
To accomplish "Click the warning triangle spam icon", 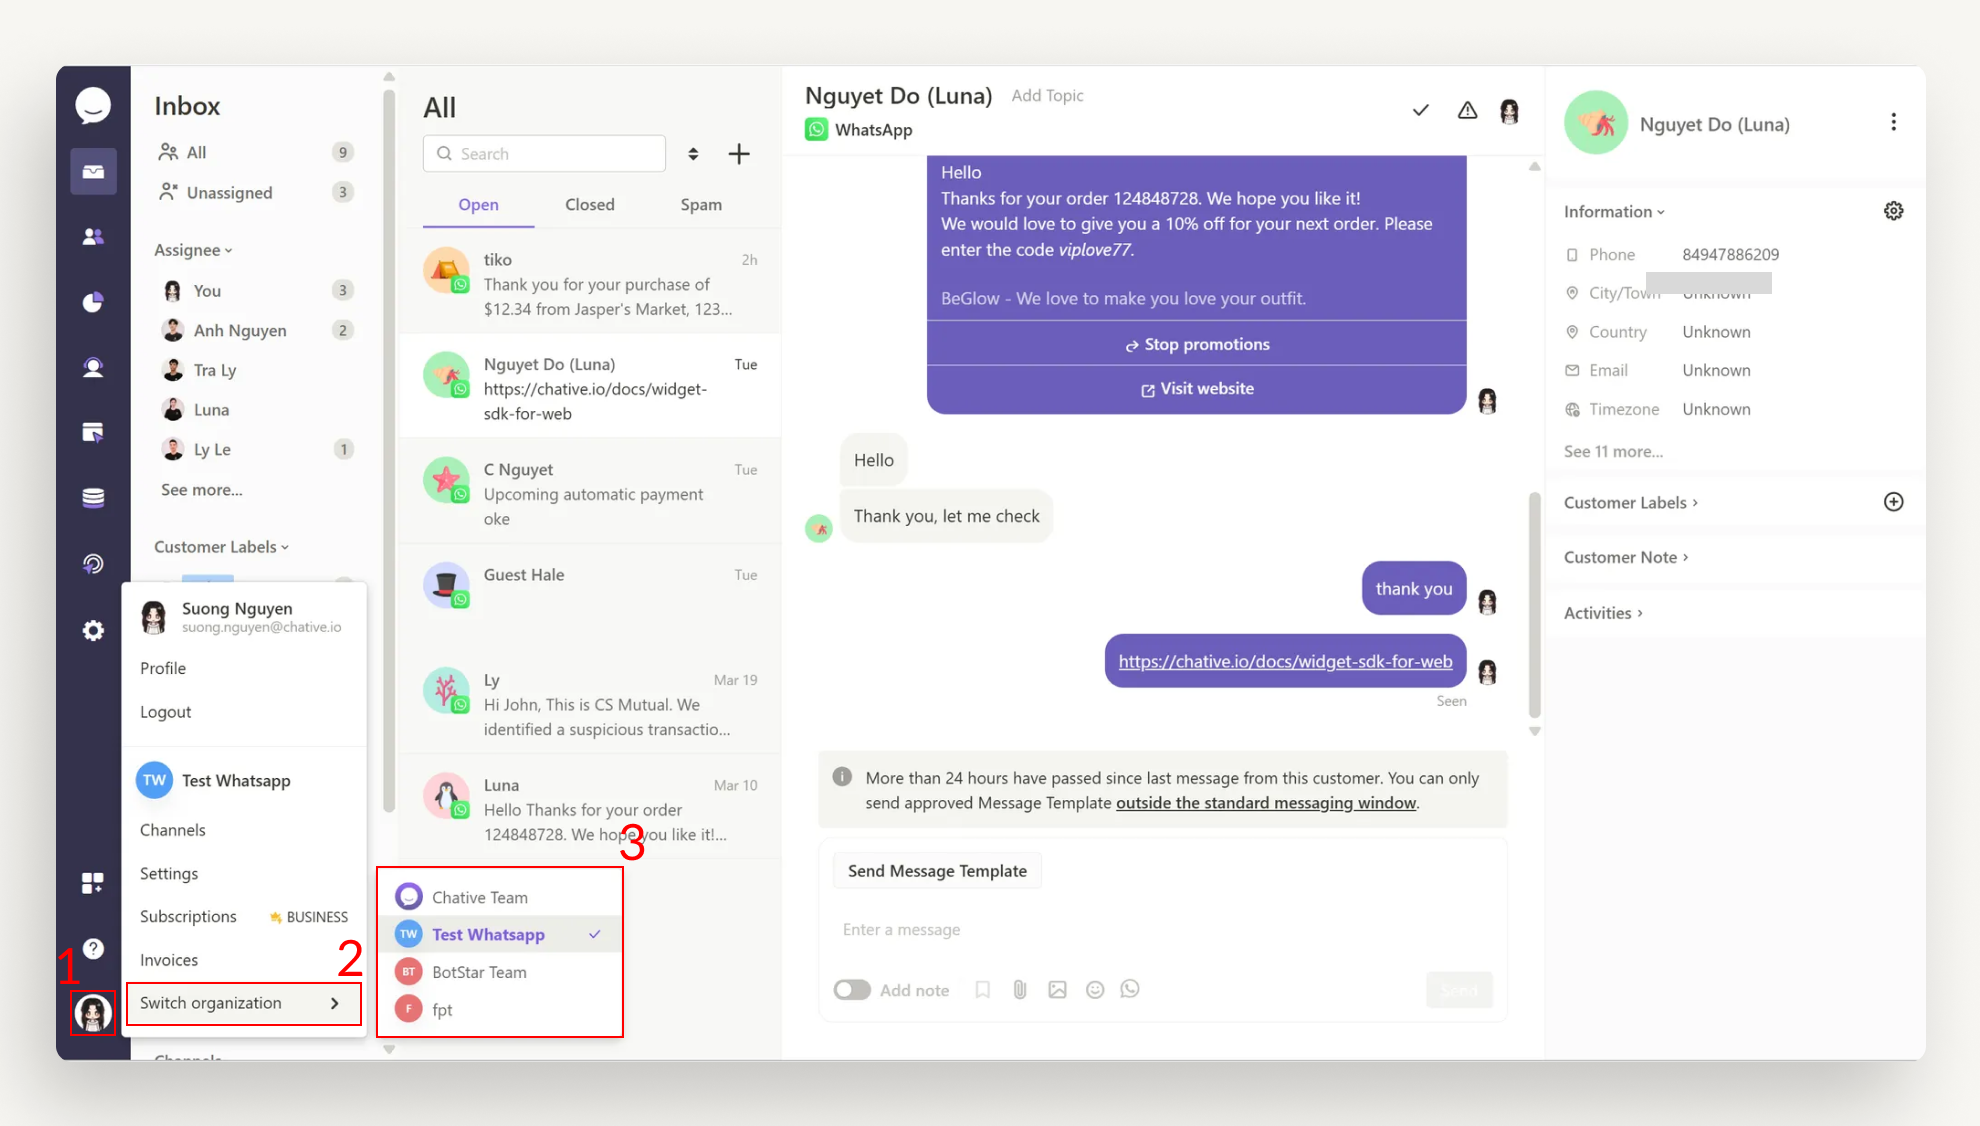I will pos(1467,110).
